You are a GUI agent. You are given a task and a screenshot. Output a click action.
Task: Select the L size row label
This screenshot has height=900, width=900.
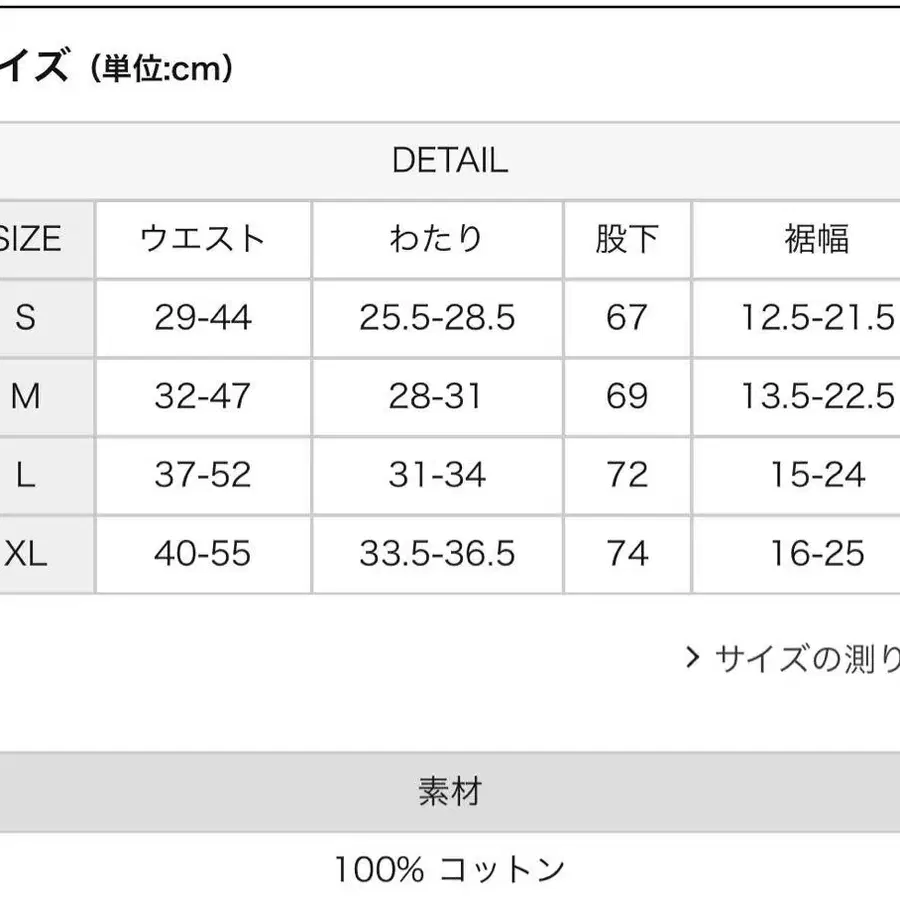[x=26, y=474]
